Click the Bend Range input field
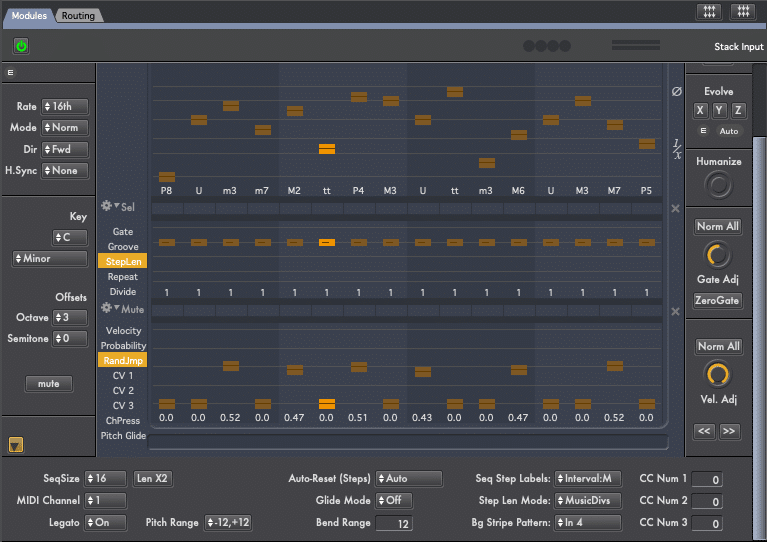This screenshot has width=767, height=542. (x=394, y=524)
